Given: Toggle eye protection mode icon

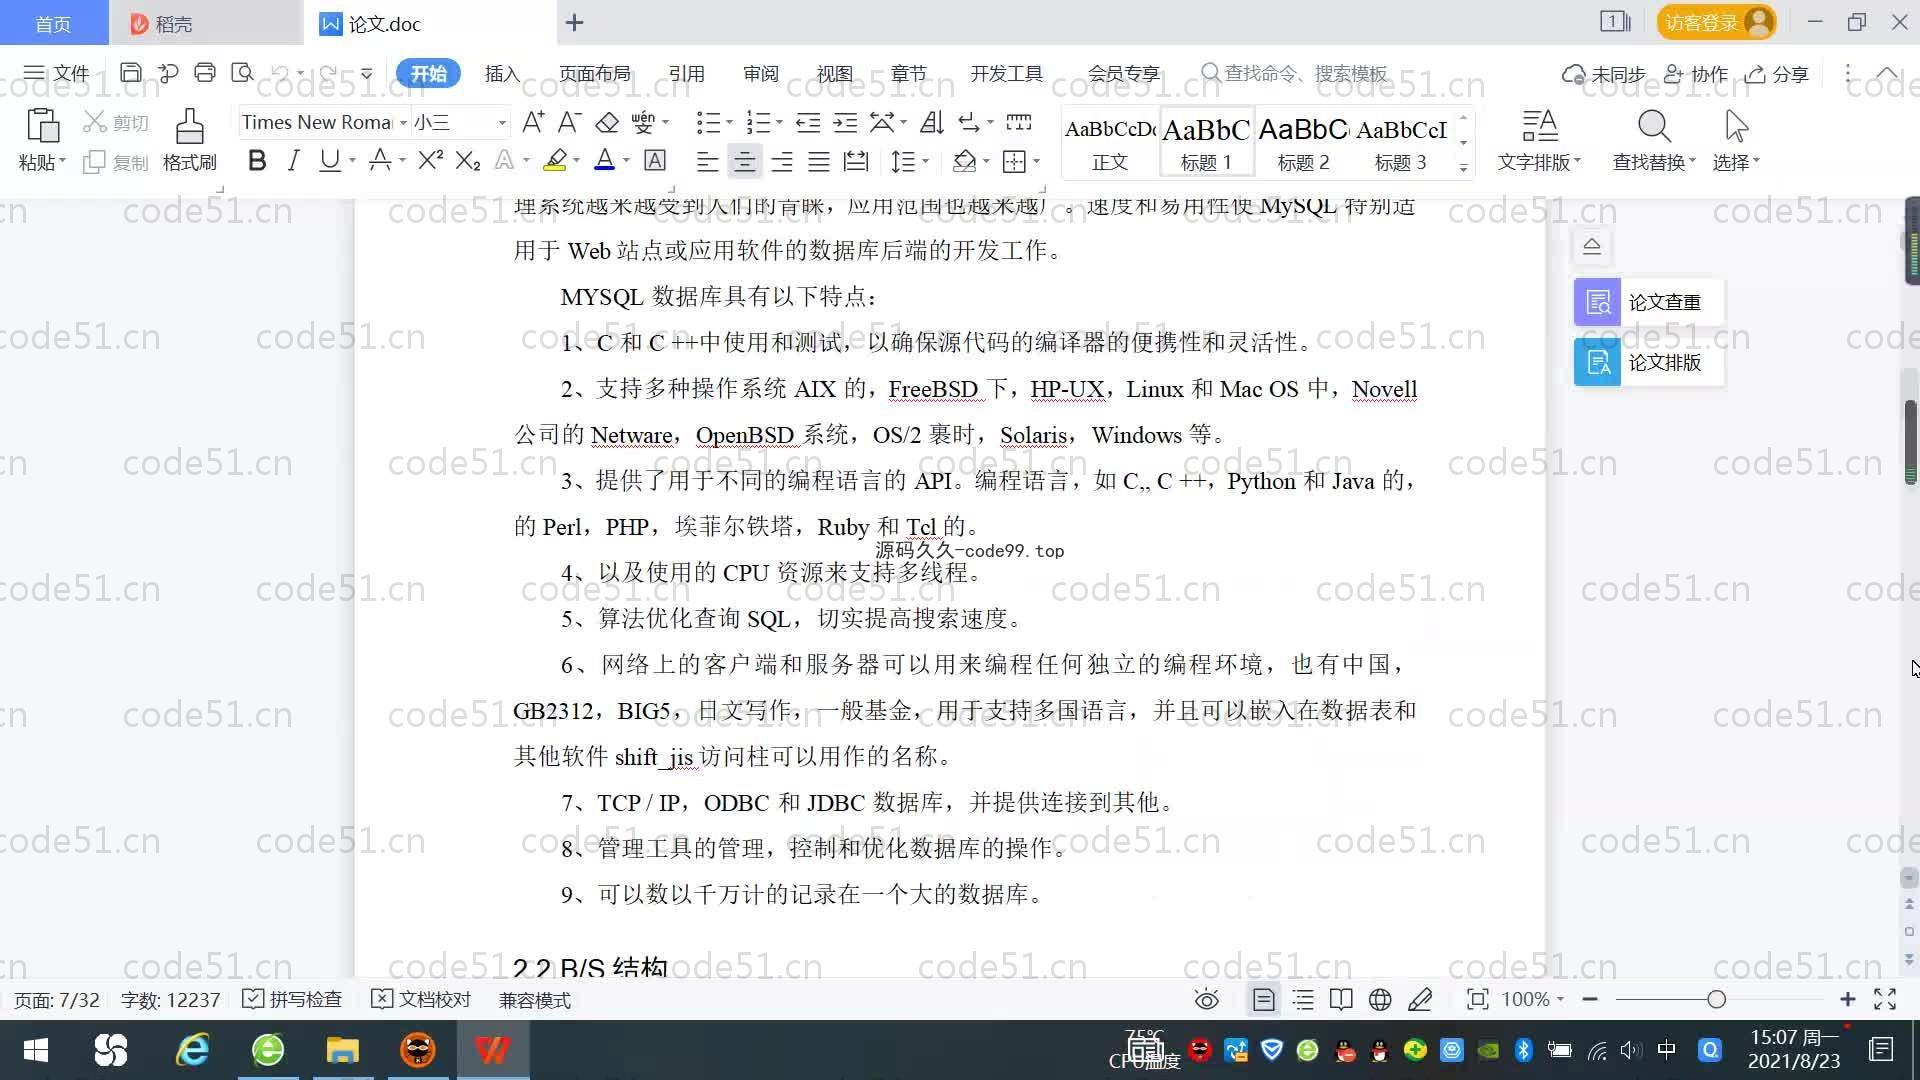Looking at the screenshot, I should tap(1207, 999).
